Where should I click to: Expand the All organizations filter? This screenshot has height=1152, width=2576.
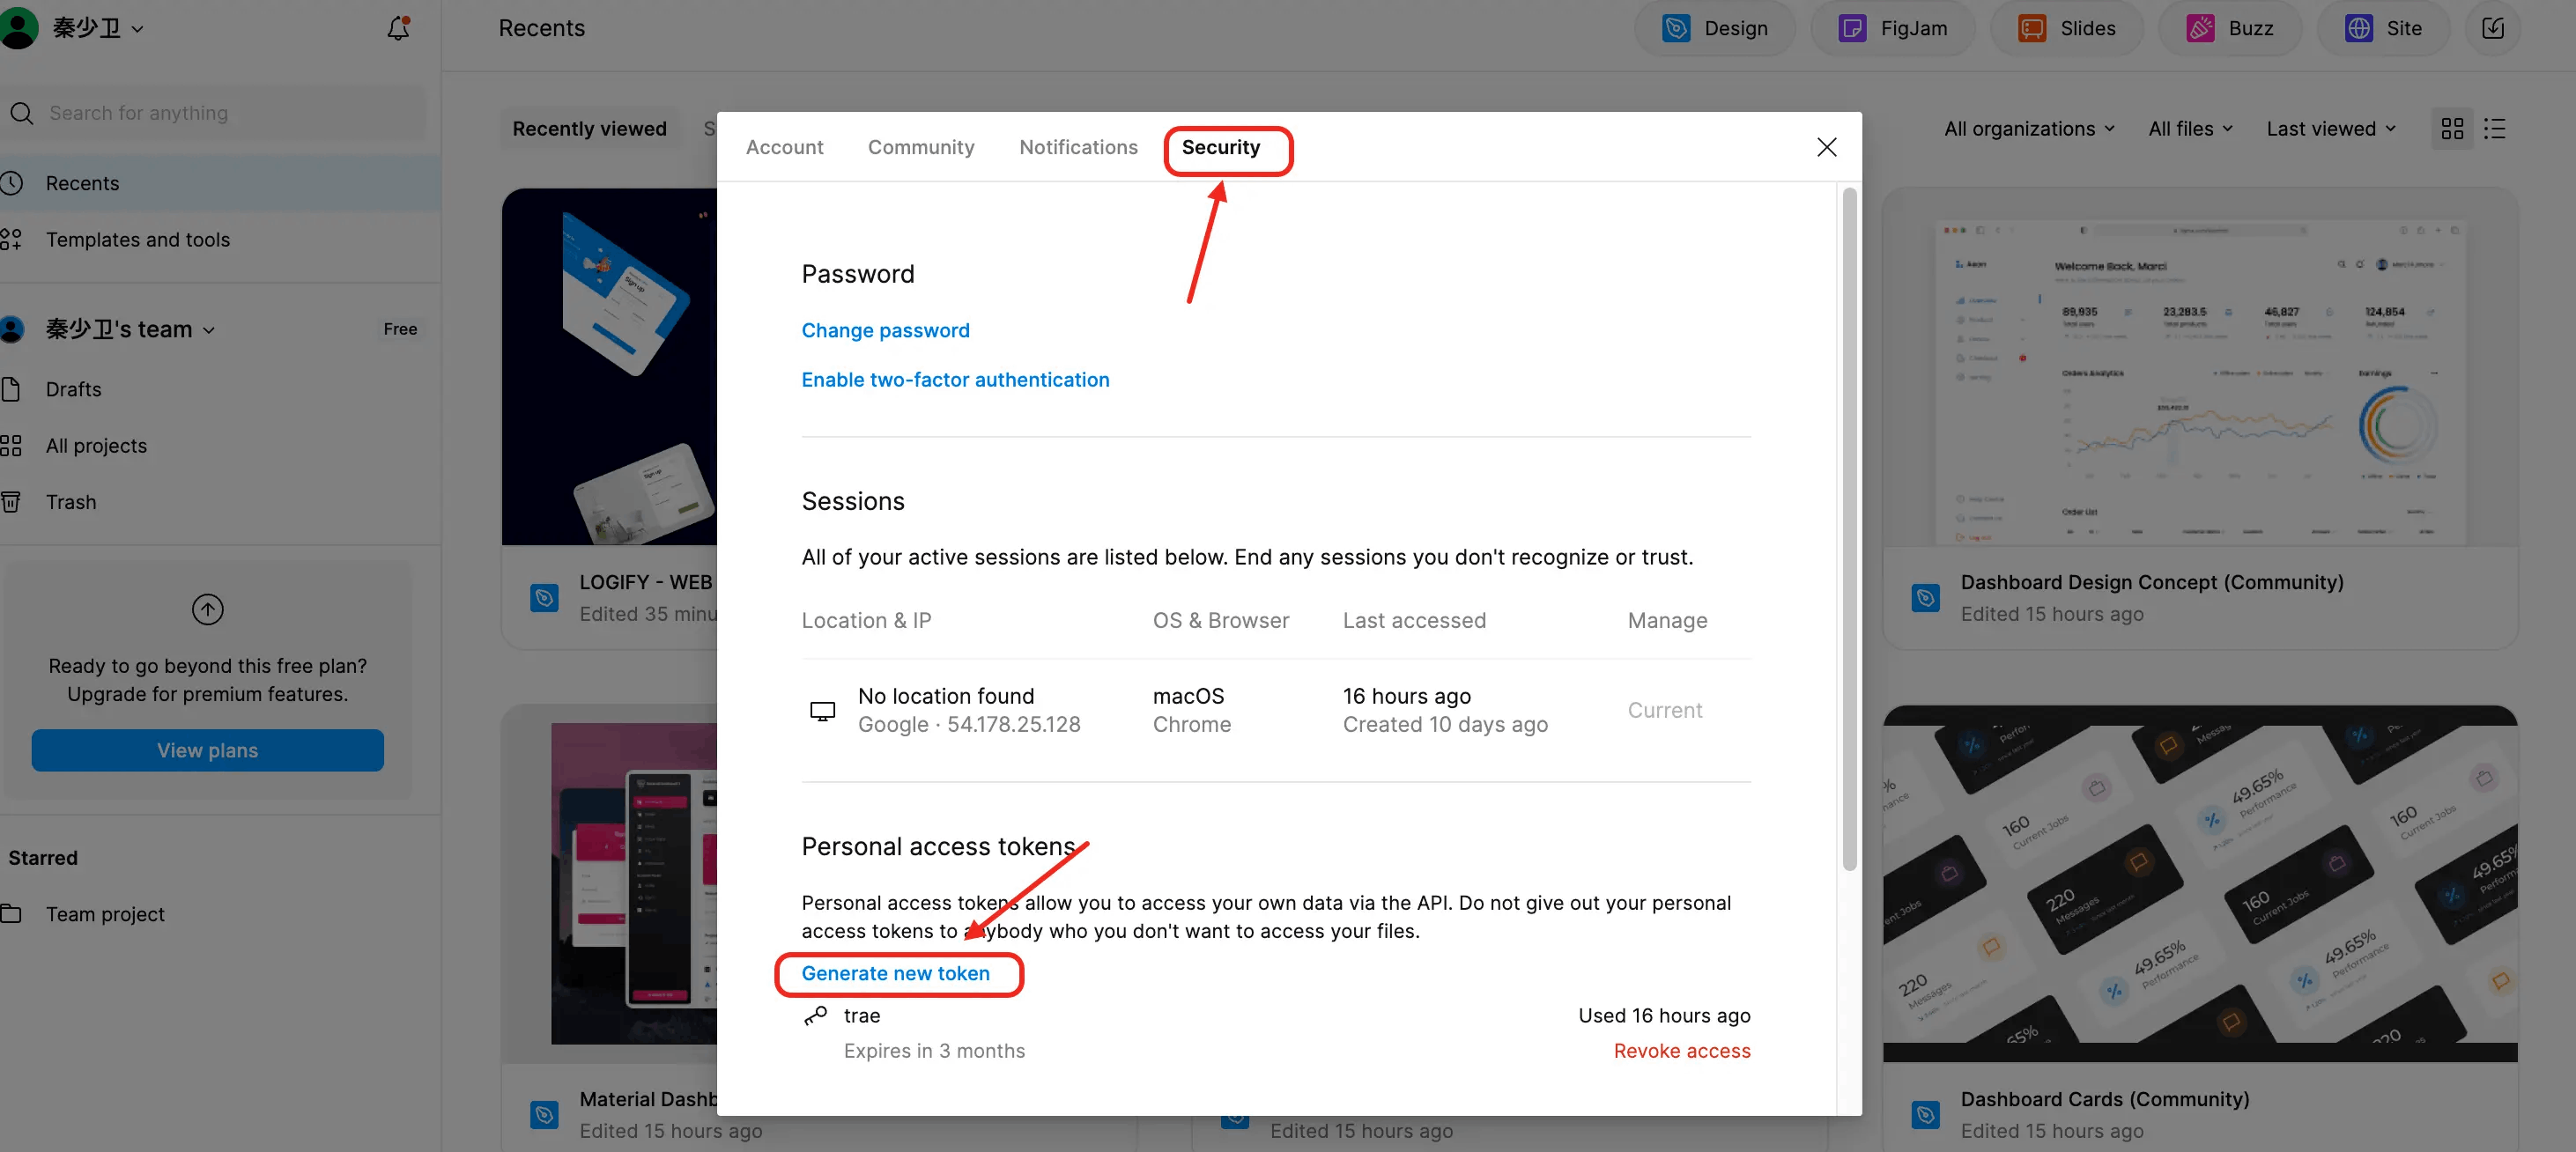click(x=2029, y=129)
